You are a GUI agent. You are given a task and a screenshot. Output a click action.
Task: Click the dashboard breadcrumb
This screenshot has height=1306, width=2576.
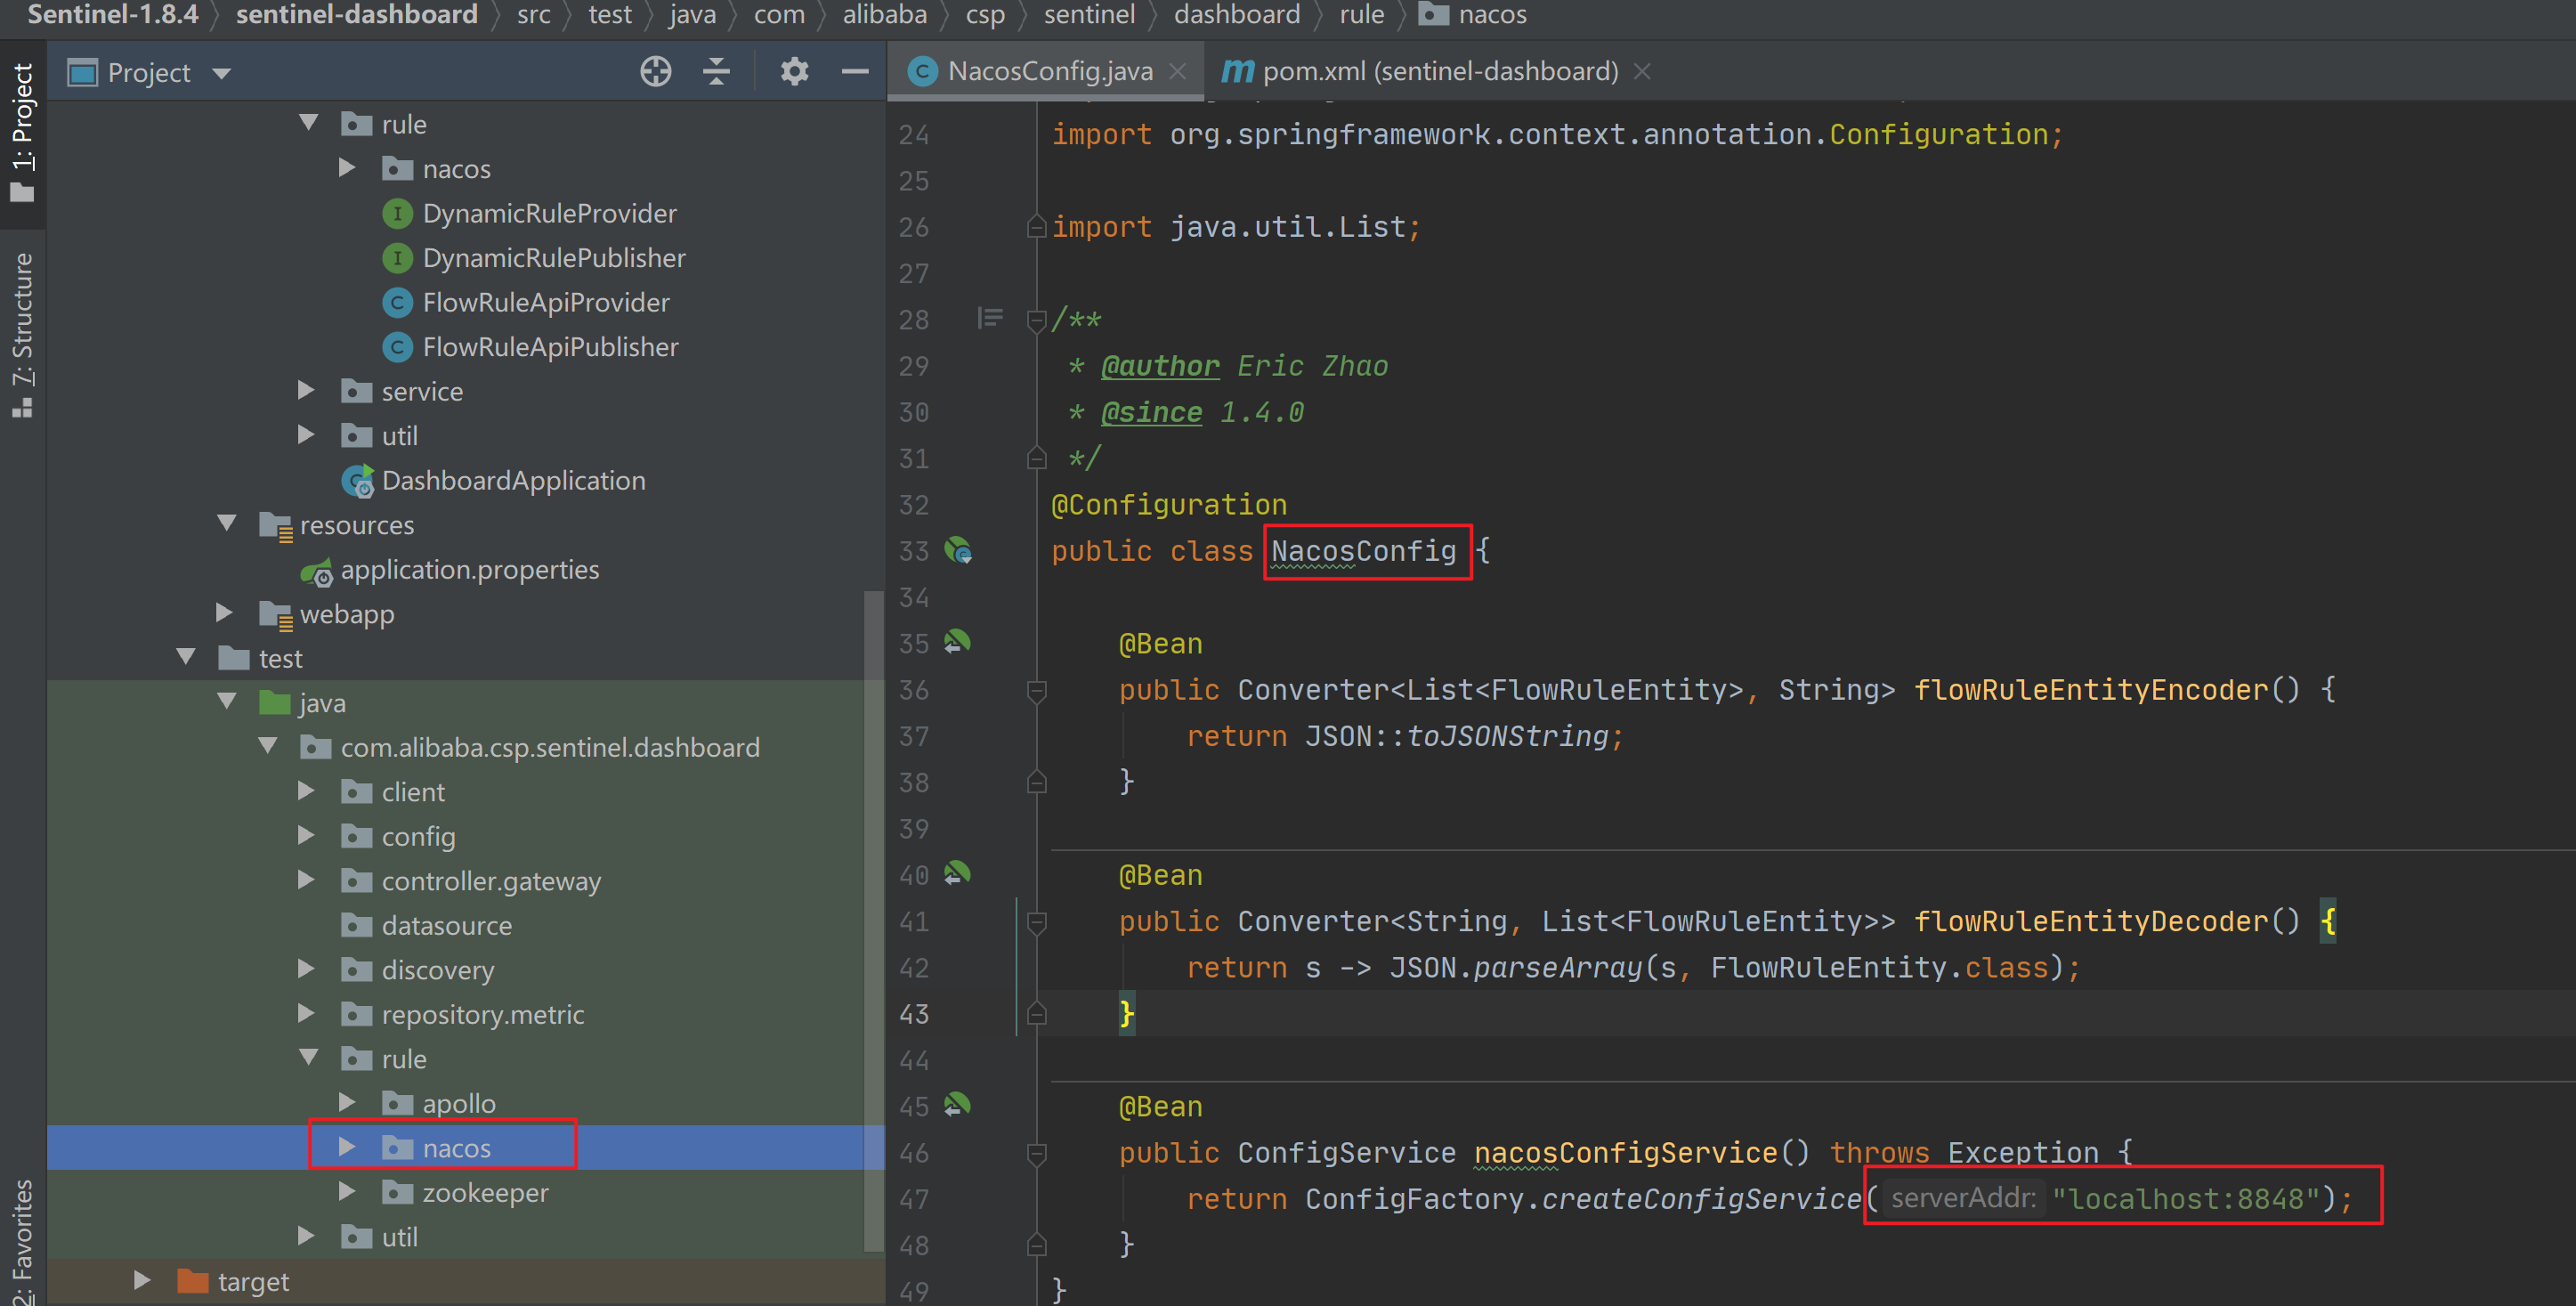point(1237,15)
